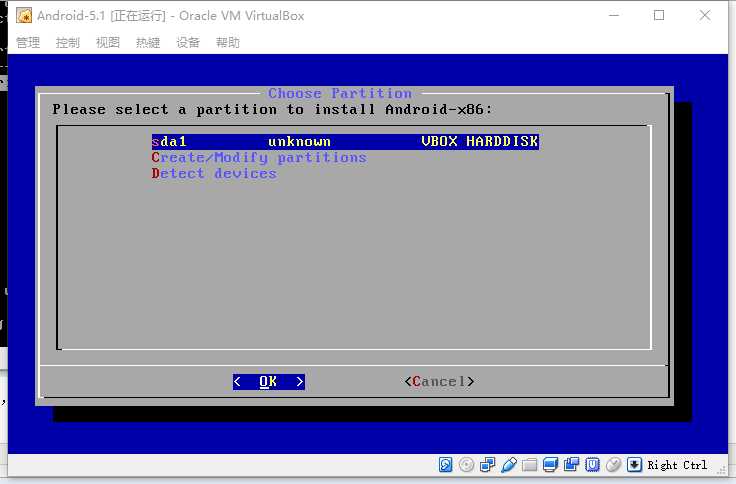
Task: Close the VirtualBox window
Action: (705, 15)
